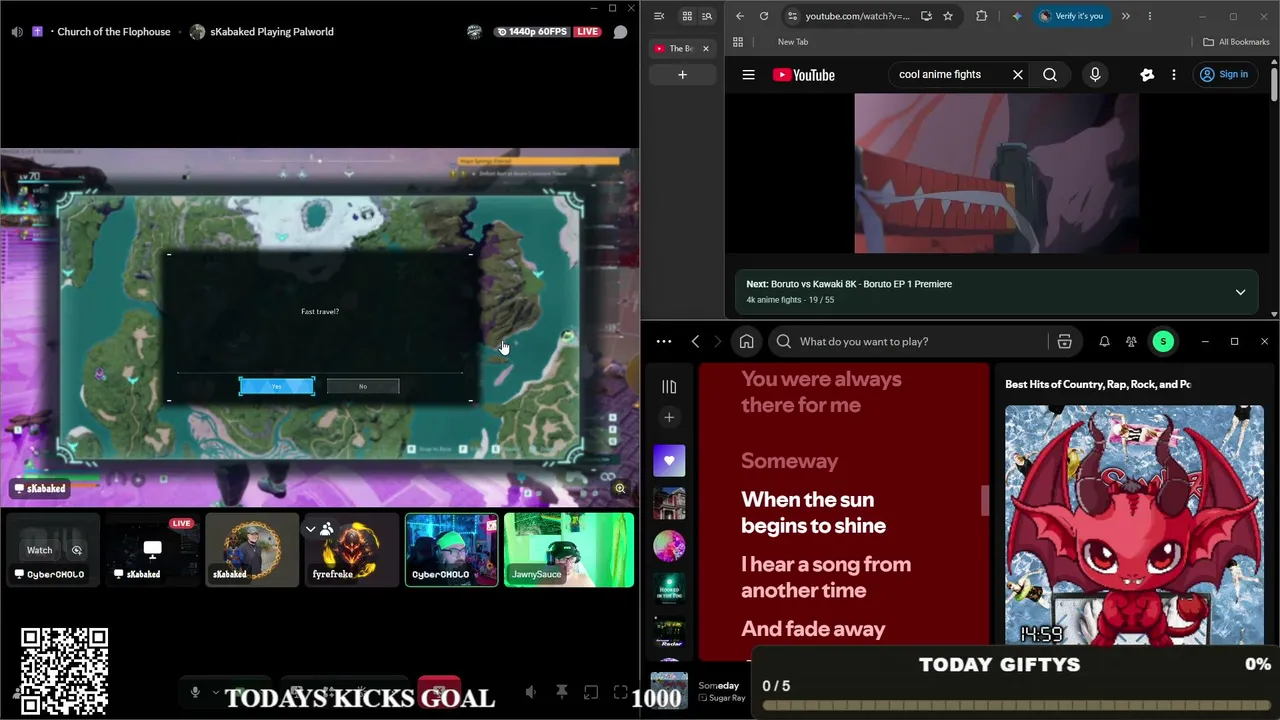Open the New Tab bookmark

click(793, 42)
